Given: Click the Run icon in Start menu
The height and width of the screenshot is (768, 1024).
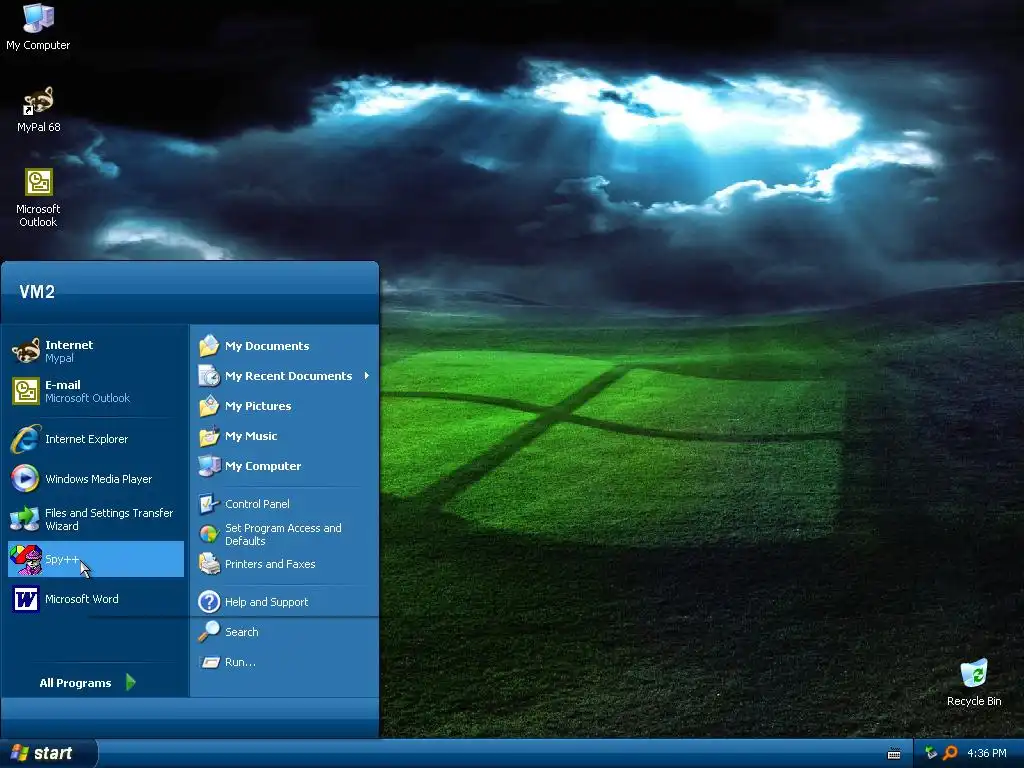Looking at the screenshot, I should tap(209, 662).
